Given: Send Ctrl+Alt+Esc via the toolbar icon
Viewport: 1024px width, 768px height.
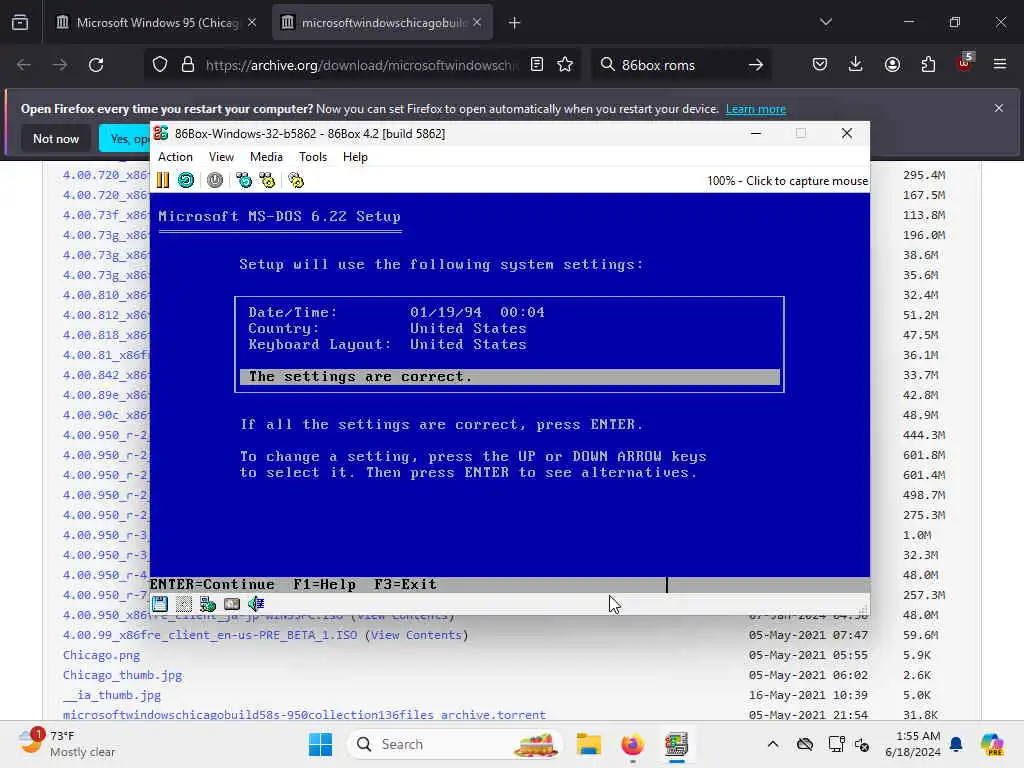Looking at the screenshot, I should tap(267, 180).
